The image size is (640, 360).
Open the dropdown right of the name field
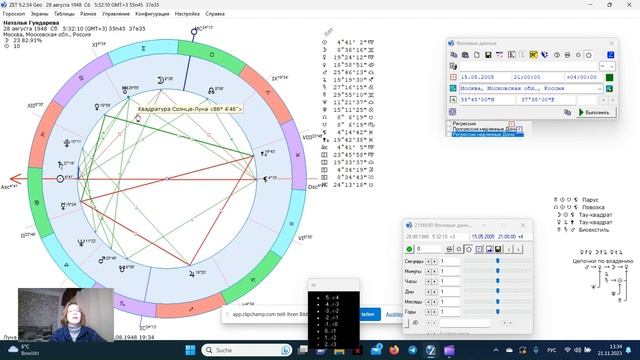click(x=607, y=66)
